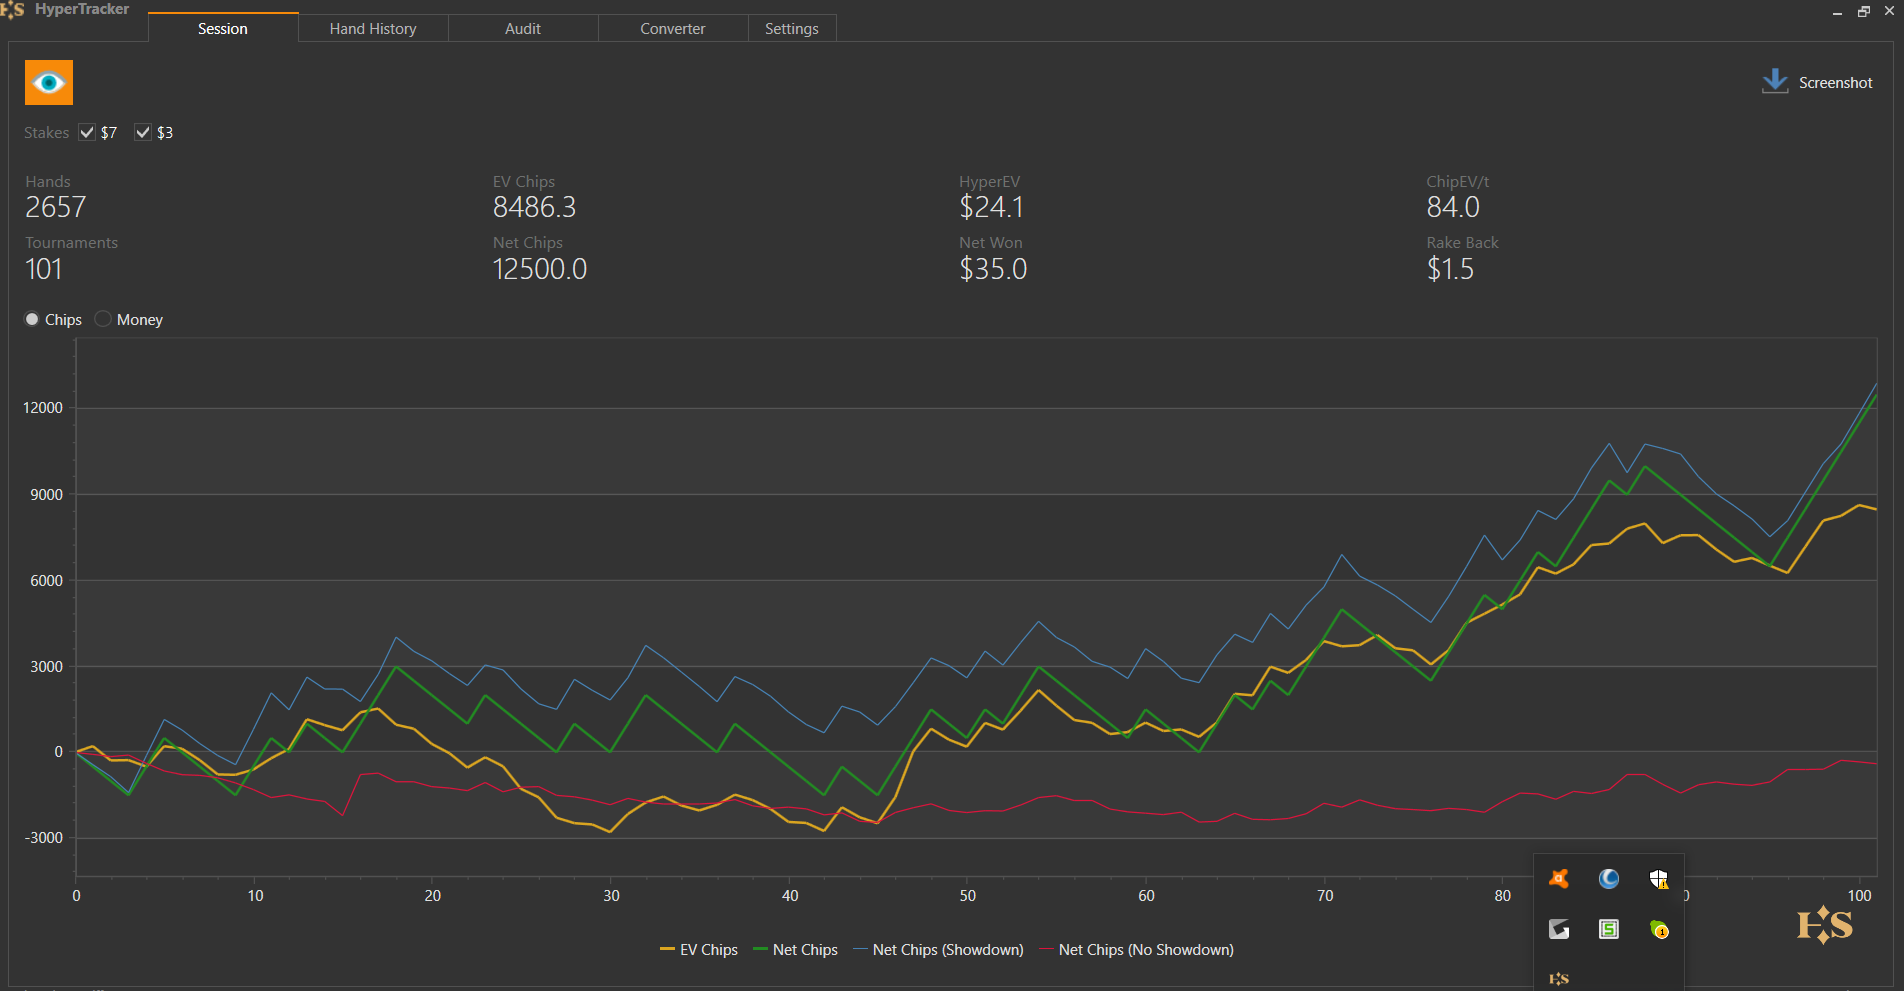The image size is (1904, 991).
Task: Click the HyperEV value $24.1
Action: [x=991, y=207]
